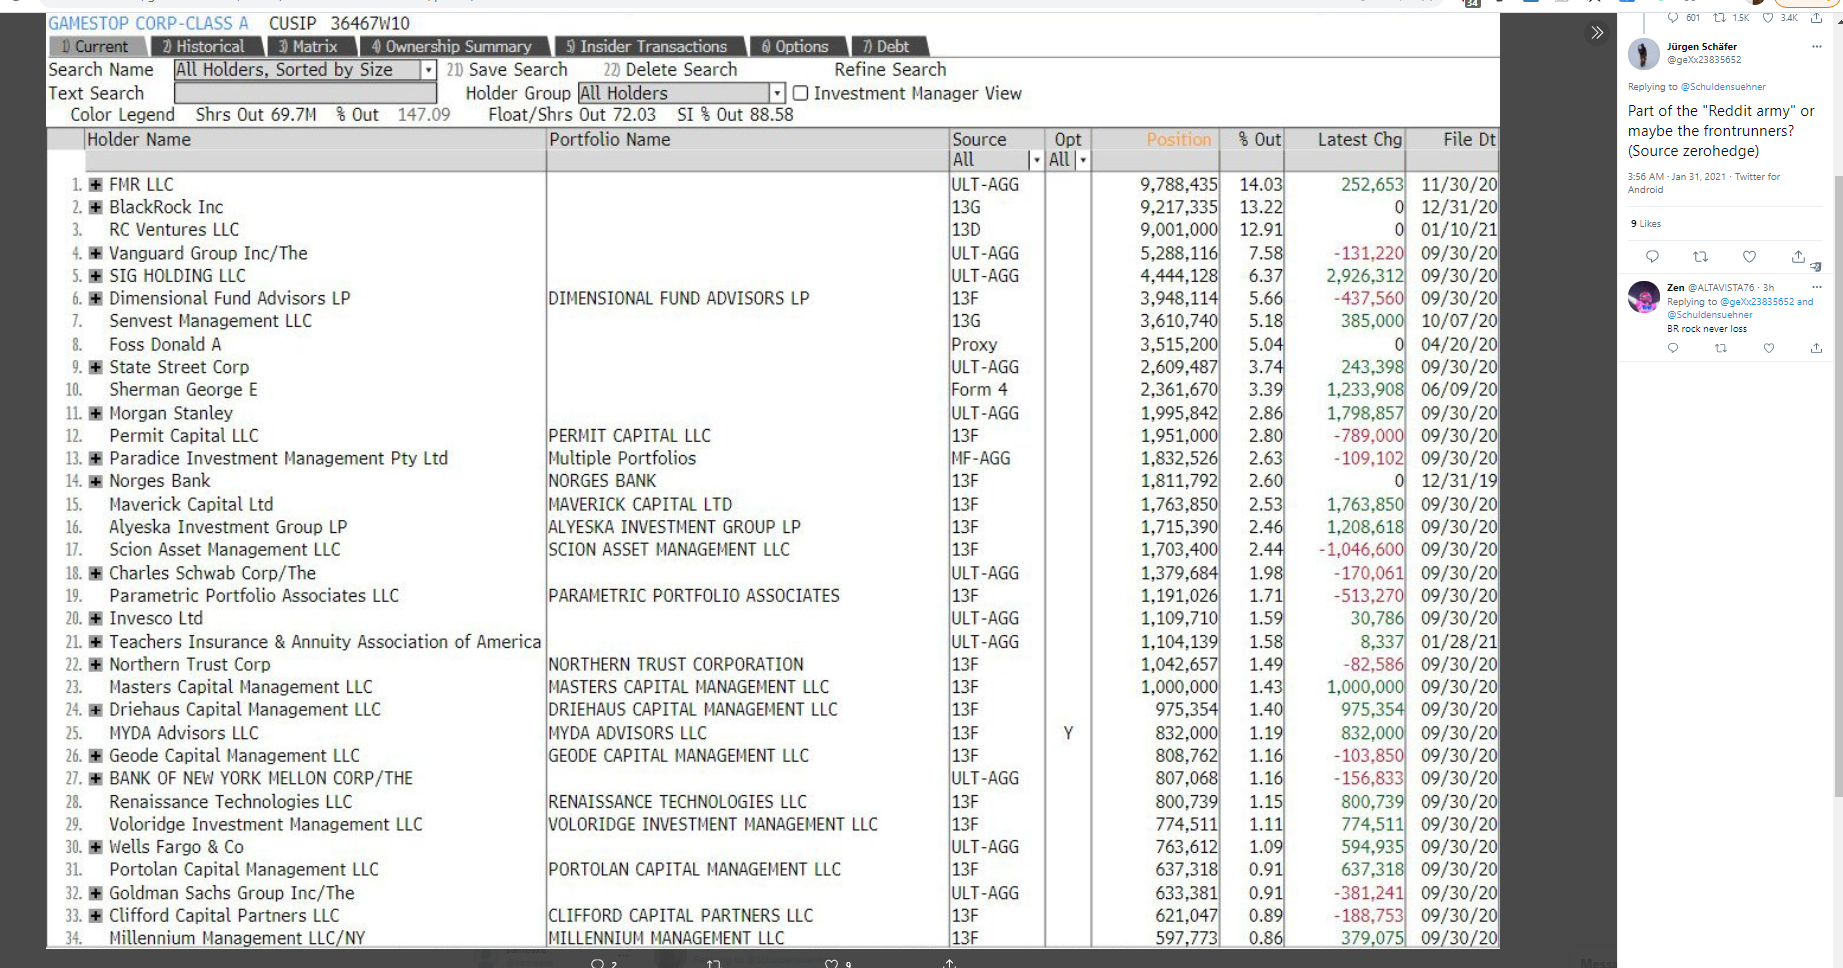The width and height of the screenshot is (1843, 968).
Task: Sort by % Out column header
Action: (1259, 140)
